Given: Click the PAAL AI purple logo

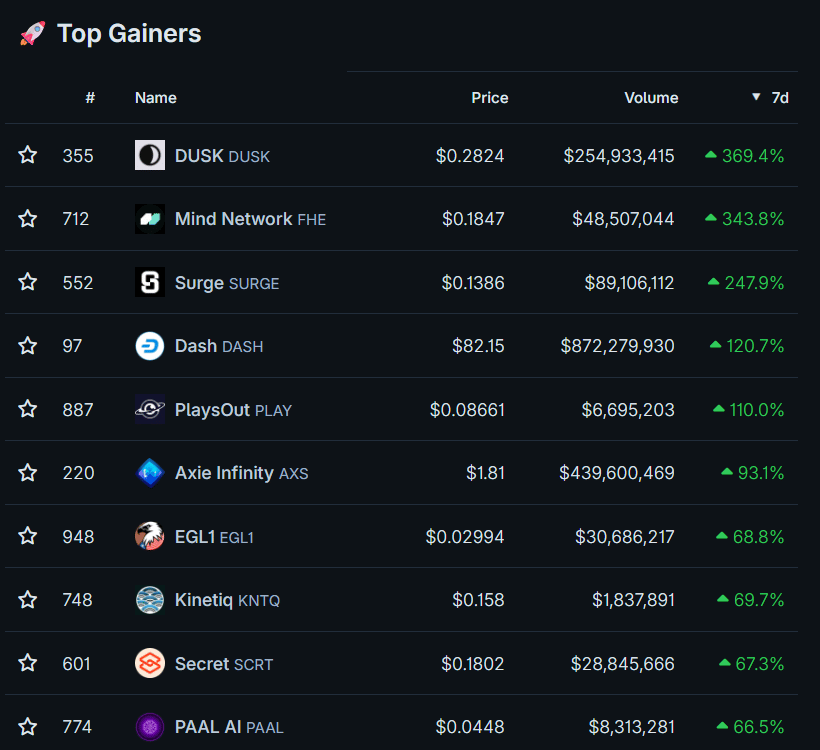Looking at the screenshot, I should [150, 726].
